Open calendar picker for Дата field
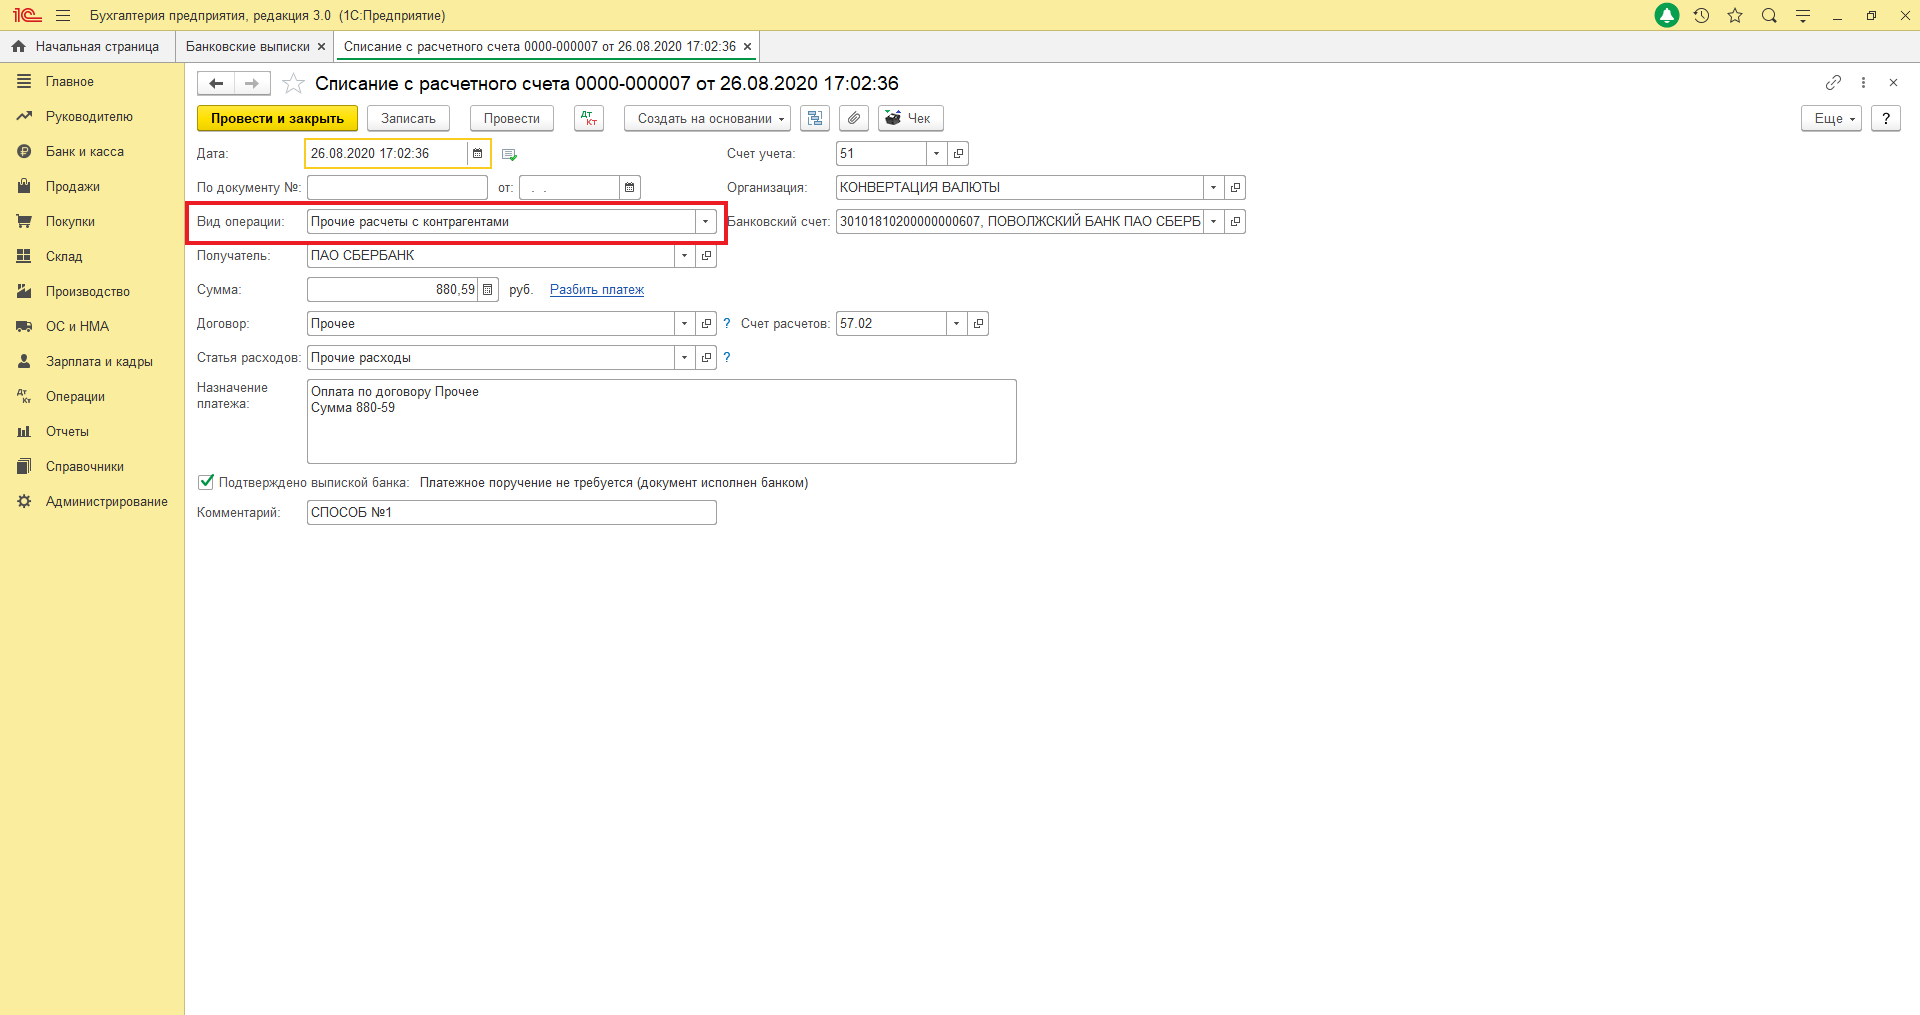The height and width of the screenshot is (1015, 1920). point(478,154)
